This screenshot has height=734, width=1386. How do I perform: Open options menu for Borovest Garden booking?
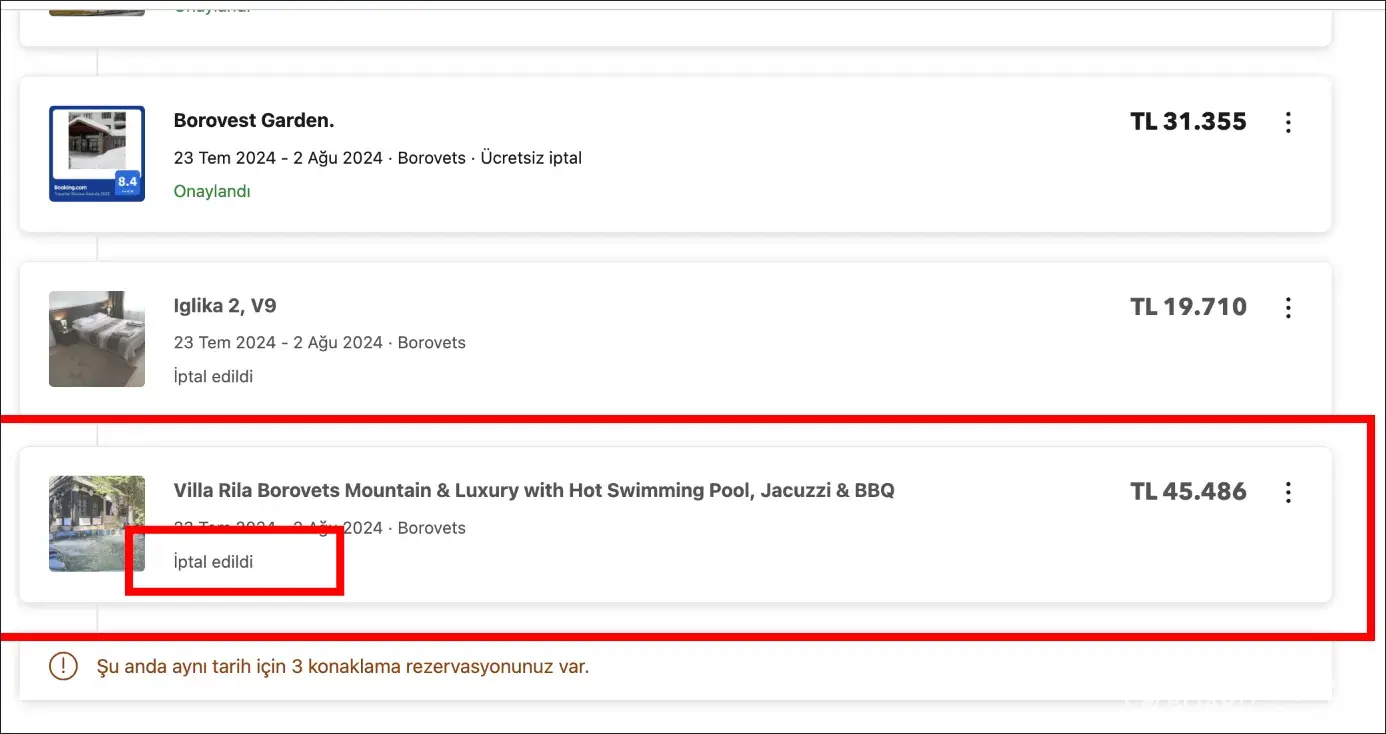tap(1288, 122)
